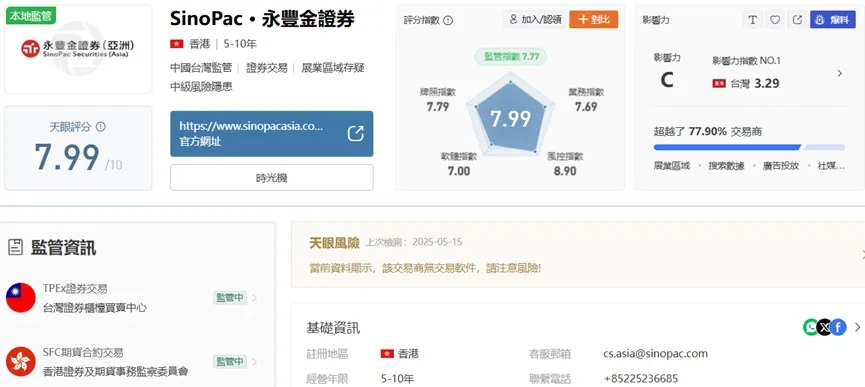865x387 pixels.
Task: Click the 牌照指數 7.79 value
Action: coord(438,106)
